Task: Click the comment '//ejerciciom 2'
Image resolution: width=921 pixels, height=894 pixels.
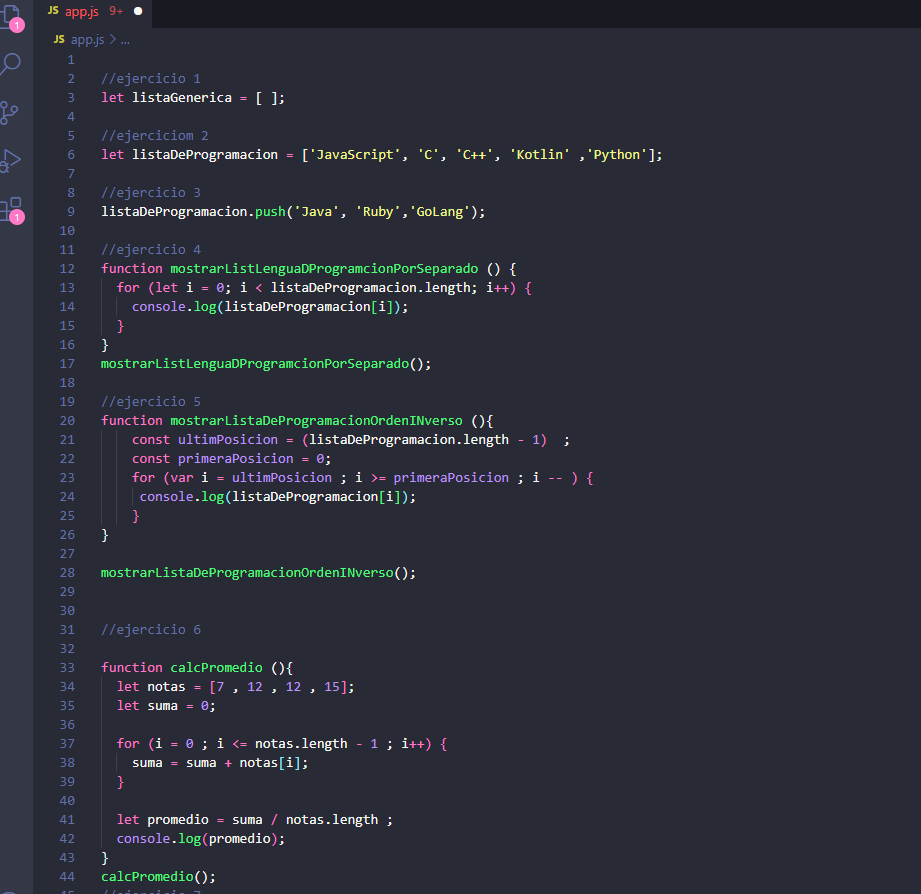Action: [x=154, y=136]
